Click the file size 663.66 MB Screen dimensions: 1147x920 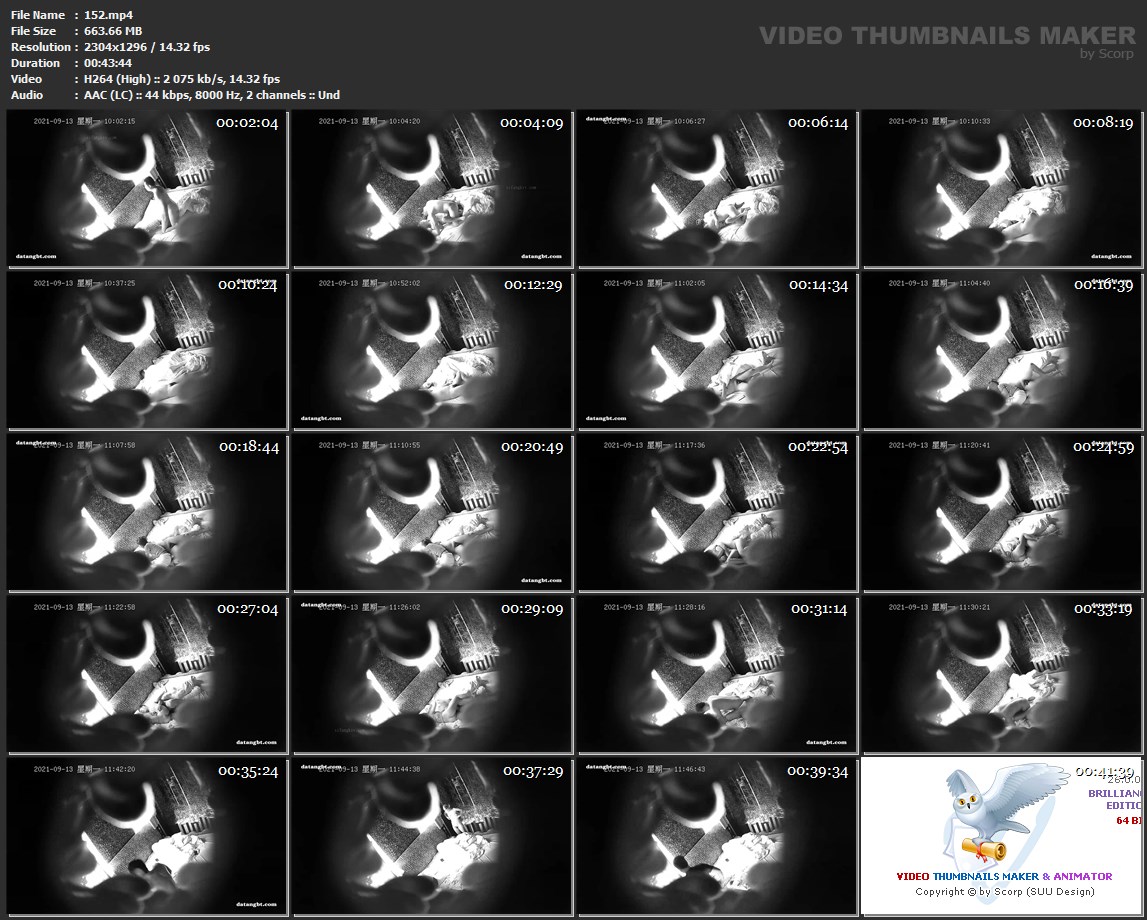[x=113, y=31]
